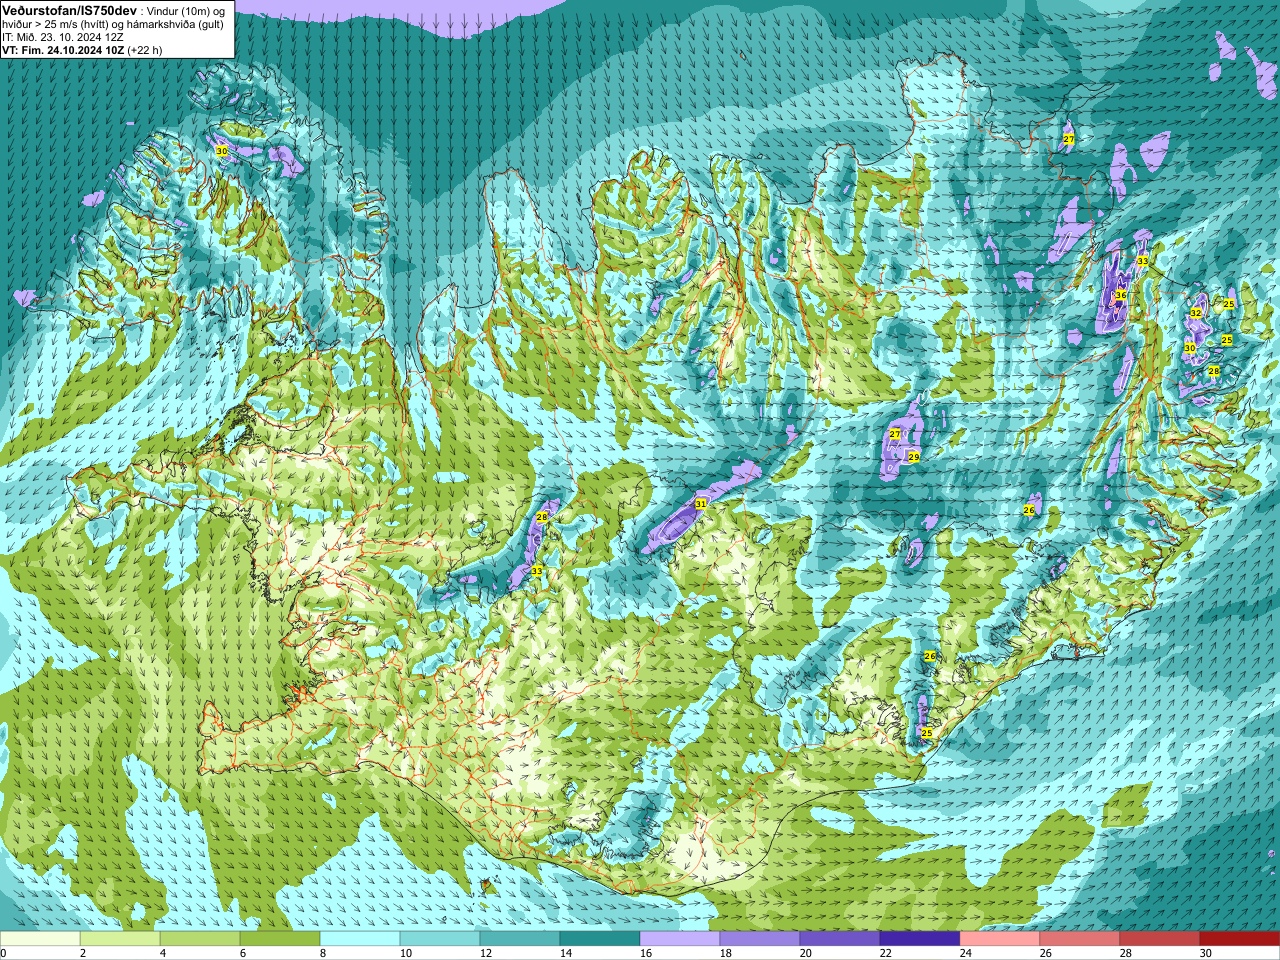Click the 18–20 purple legend swatch
Screen dimensions: 1280x960
pyautogui.click(x=760, y=939)
